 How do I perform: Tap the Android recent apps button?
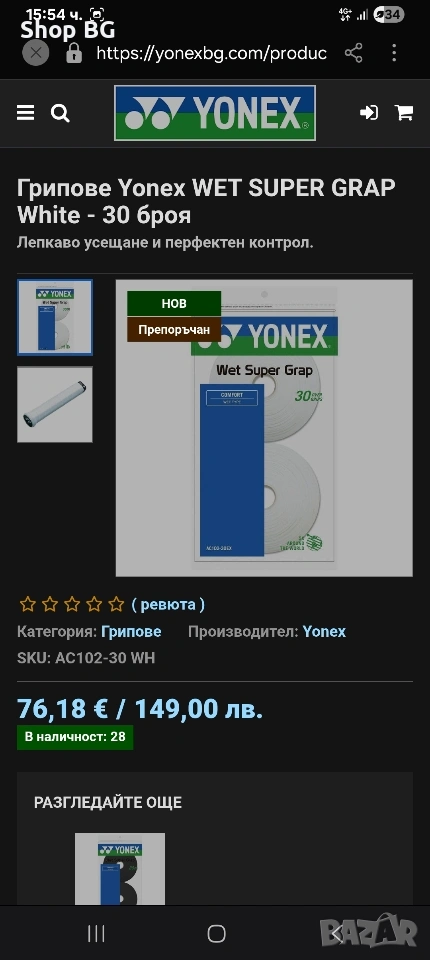click(96, 933)
